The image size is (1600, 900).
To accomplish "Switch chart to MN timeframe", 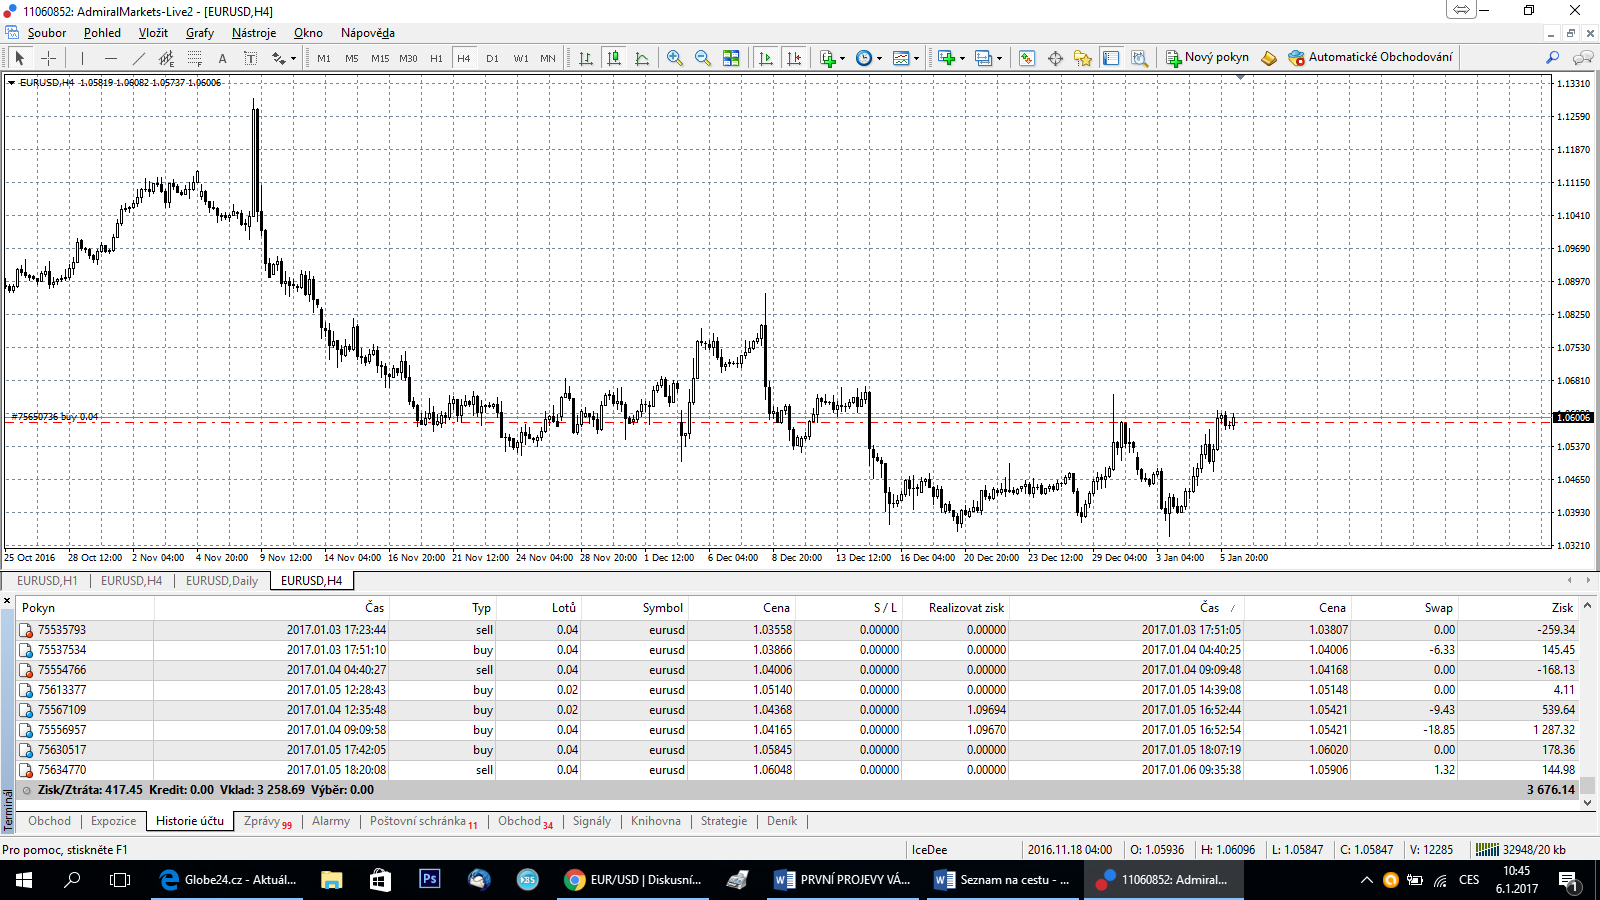I will pyautogui.click(x=548, y=58).
